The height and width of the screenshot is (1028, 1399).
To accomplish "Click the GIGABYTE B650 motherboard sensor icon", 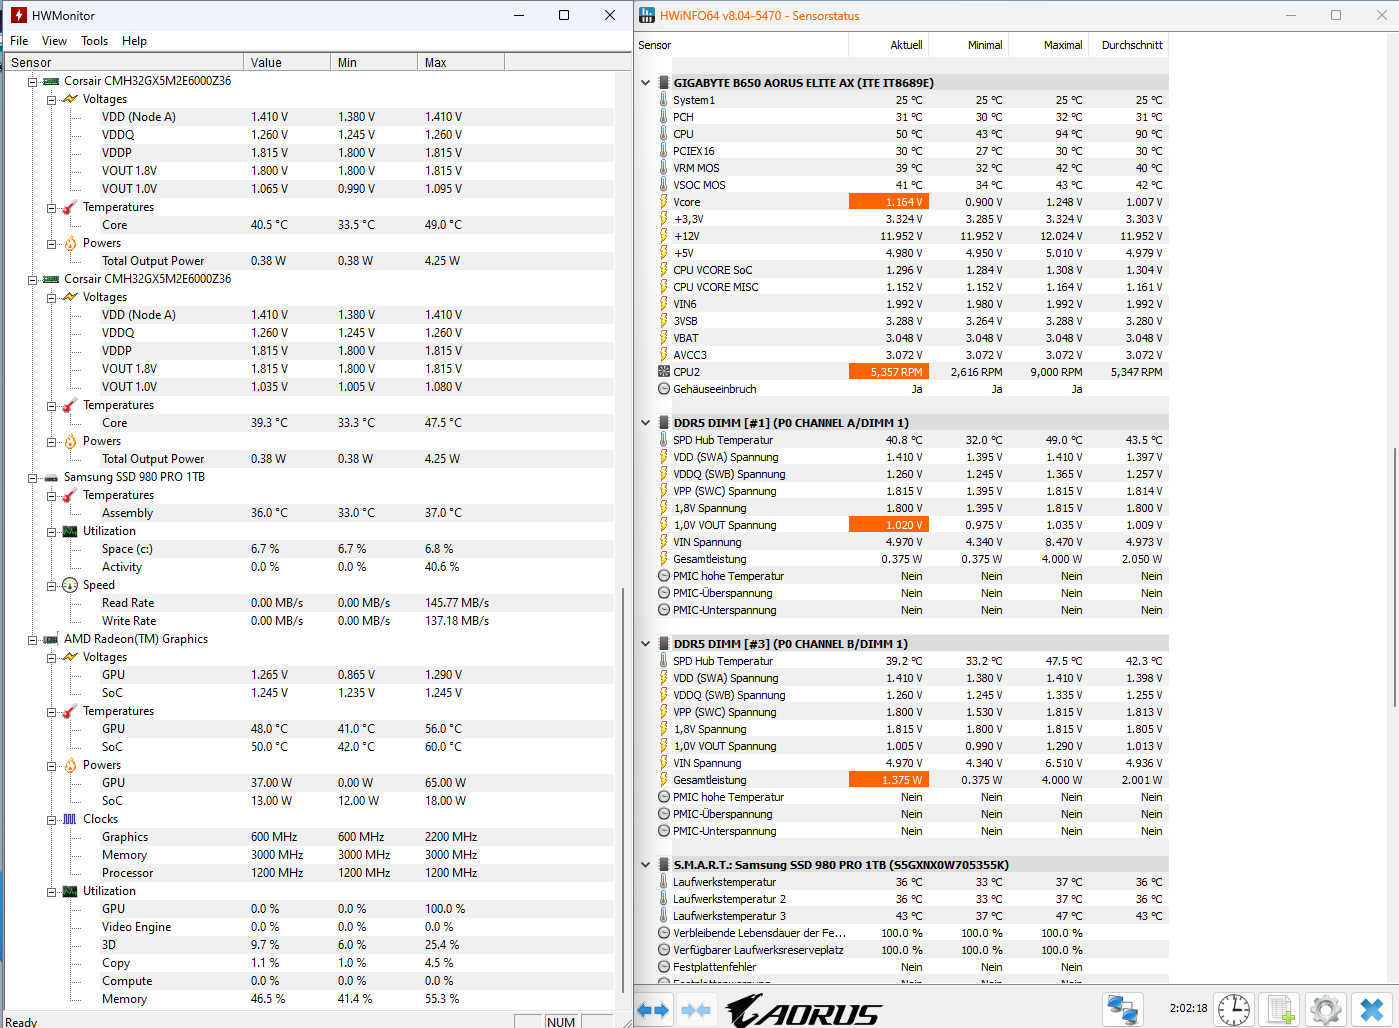I will point(664,83).
